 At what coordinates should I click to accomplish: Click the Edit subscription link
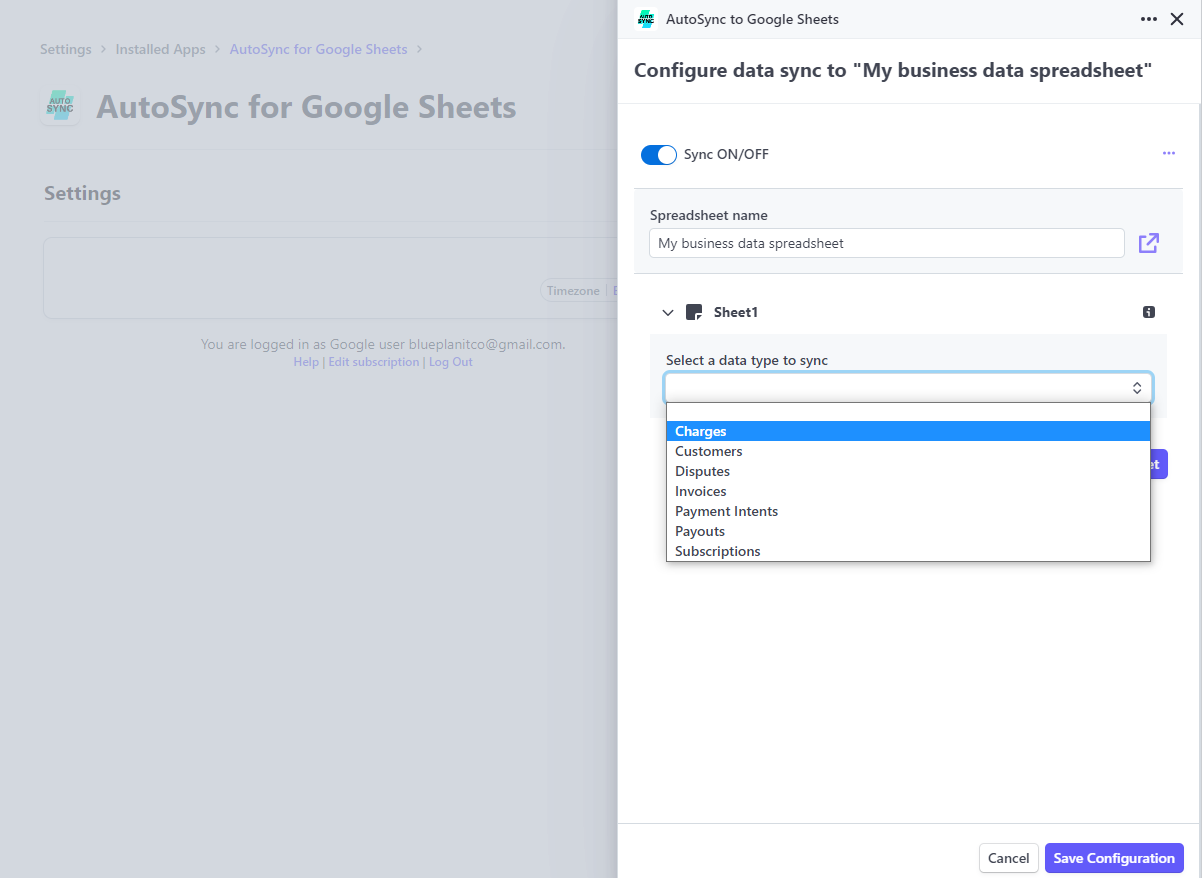pos(374,362)
